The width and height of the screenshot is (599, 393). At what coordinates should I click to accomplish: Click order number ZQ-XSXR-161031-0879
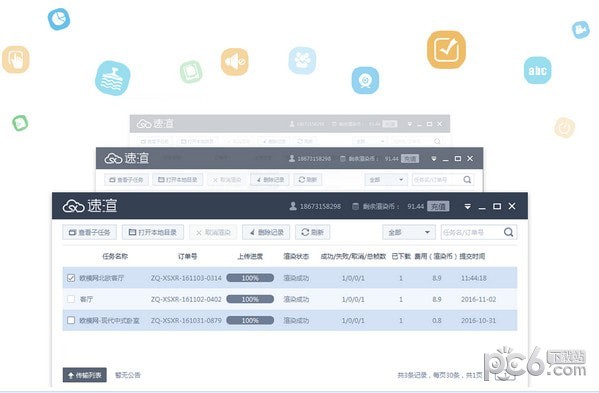[x=186, y=320]
